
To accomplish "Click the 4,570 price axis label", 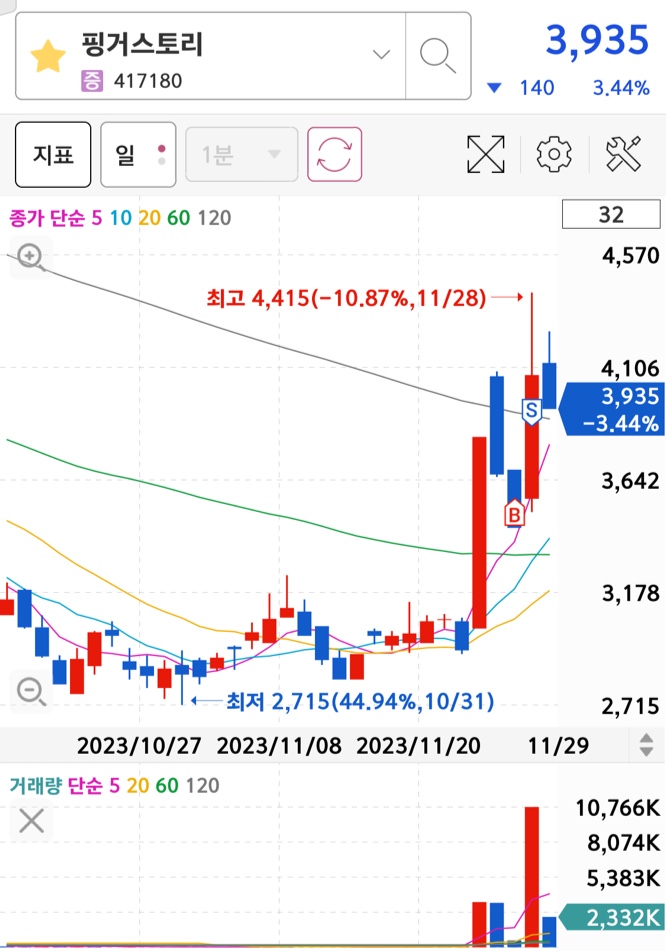I will (x=631, y=255).
